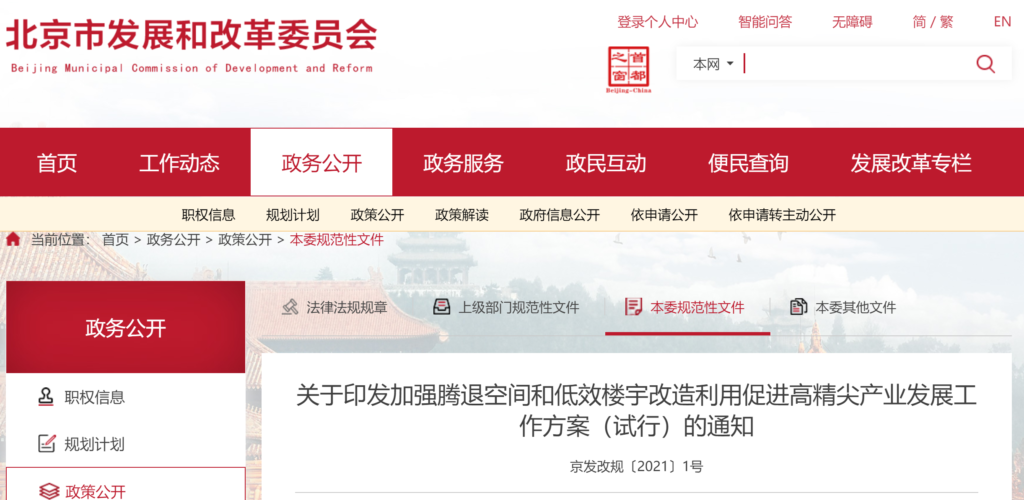Click the search magnifier icon
The height and width of the screenshot is (500, 1024).
tap(985, 64)
